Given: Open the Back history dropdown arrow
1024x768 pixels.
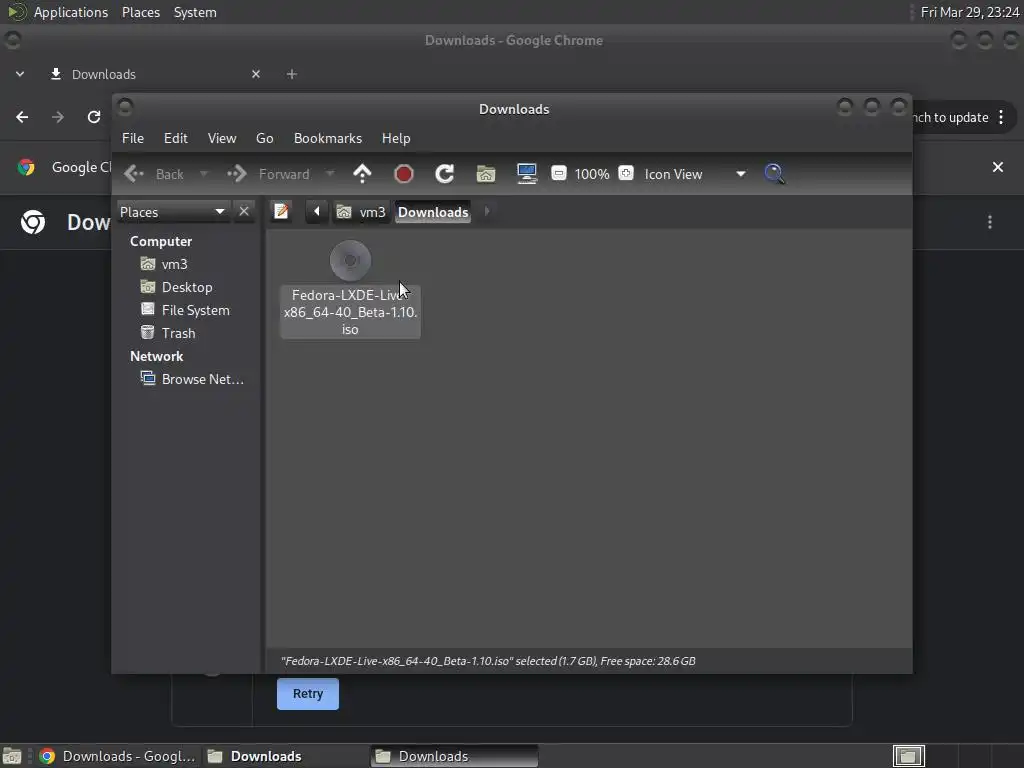Looking at the screenshot, I should click(x=204, y=174).
